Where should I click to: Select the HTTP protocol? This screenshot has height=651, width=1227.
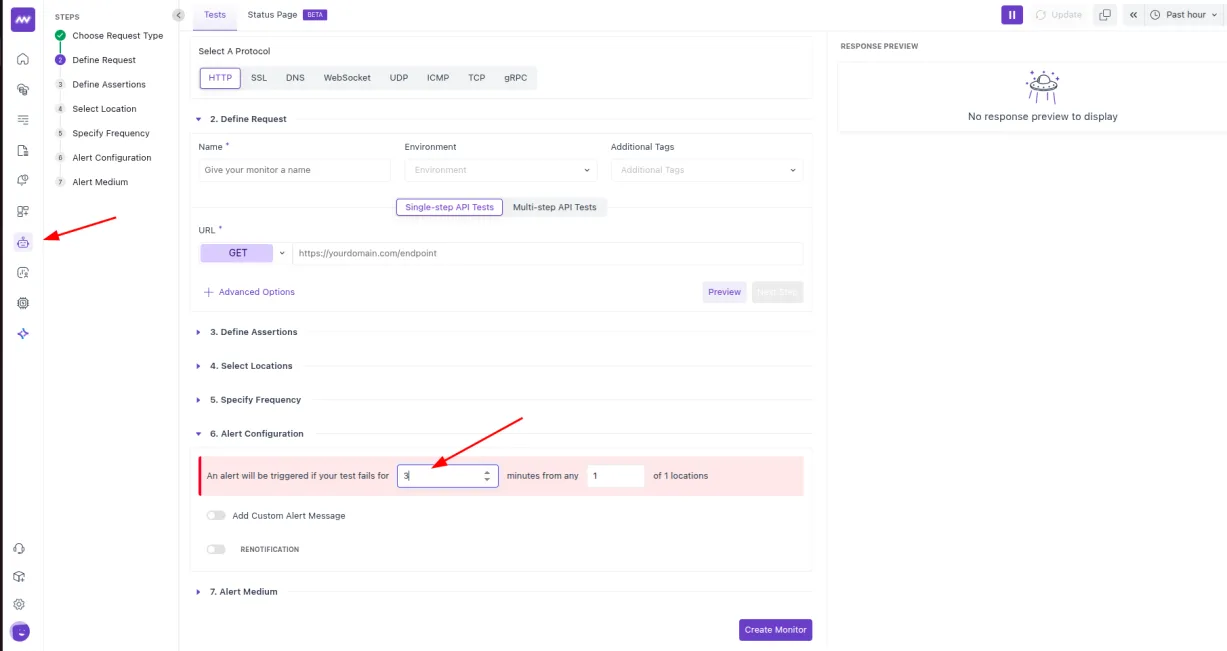tap(220, 78)
